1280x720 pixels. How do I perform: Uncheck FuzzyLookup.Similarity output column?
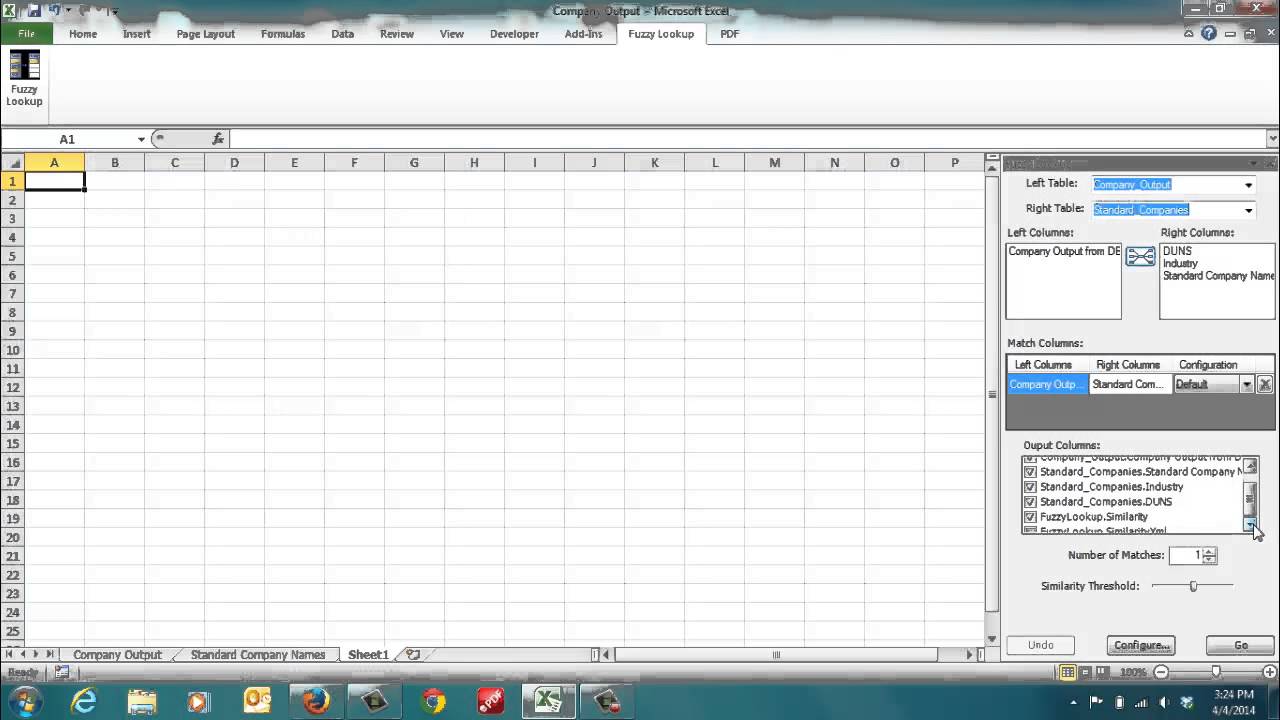point(1030,517)
